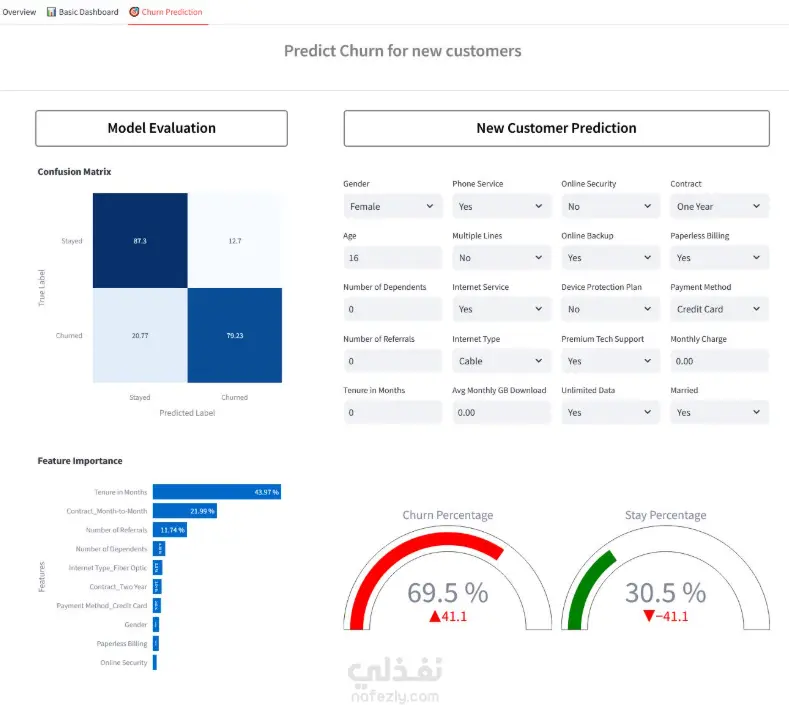Click the Online Security feature label
789x705 pixels.
[x=124, y=662]
